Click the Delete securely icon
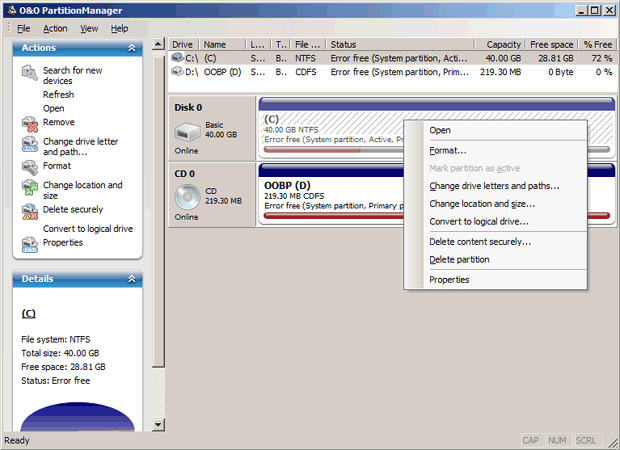The image size is (620, 450). pos(30,212)
